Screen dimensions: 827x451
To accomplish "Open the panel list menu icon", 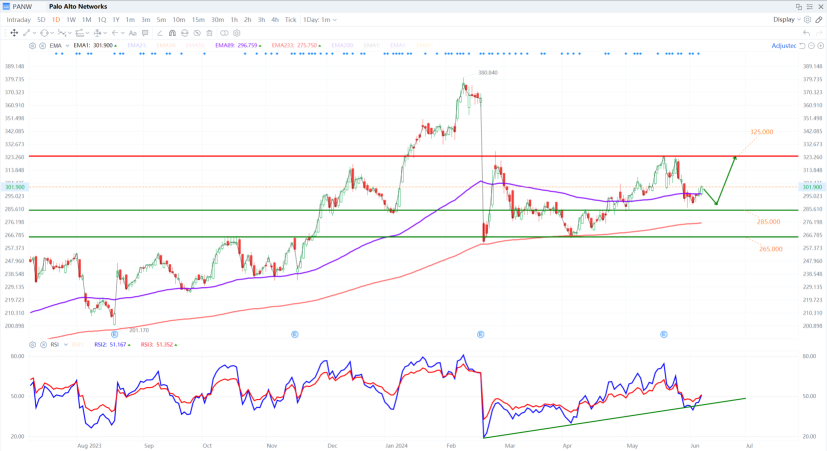I will (x=810, y=6).
